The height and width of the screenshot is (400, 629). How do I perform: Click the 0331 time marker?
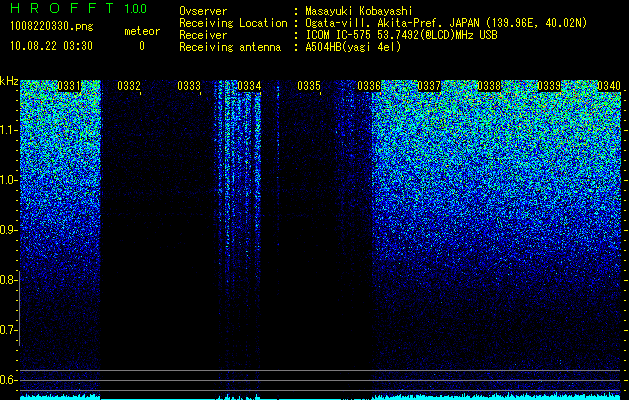69,86
